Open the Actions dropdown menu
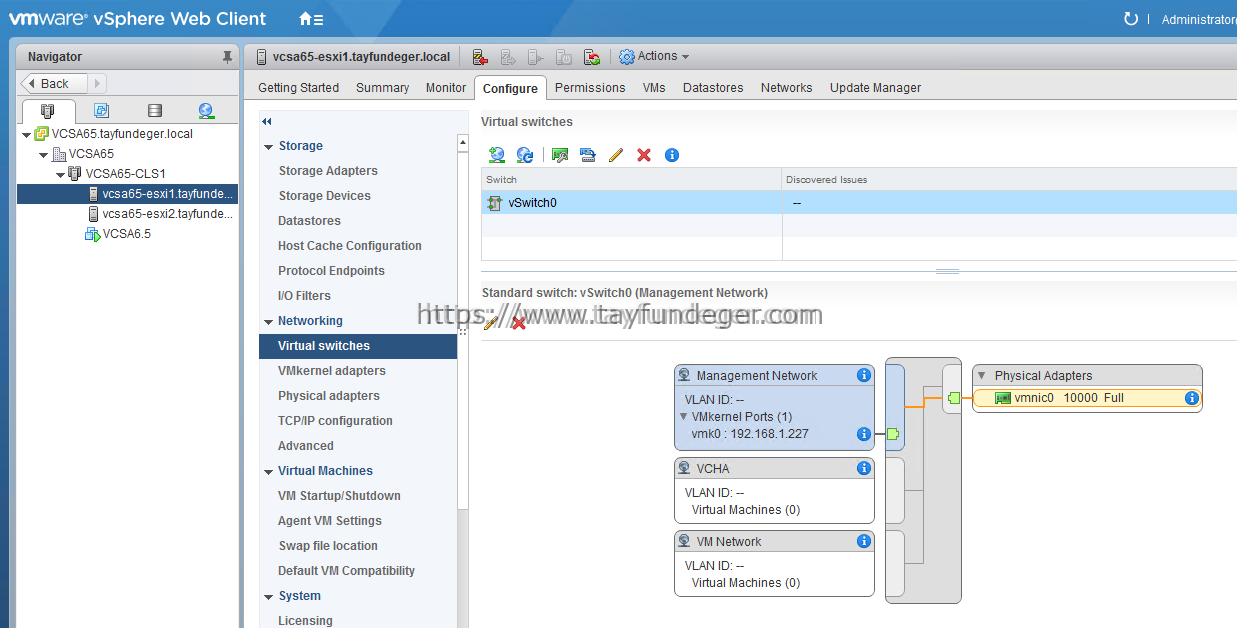This screenshot has width=1237, height=628. click(654, 57)
